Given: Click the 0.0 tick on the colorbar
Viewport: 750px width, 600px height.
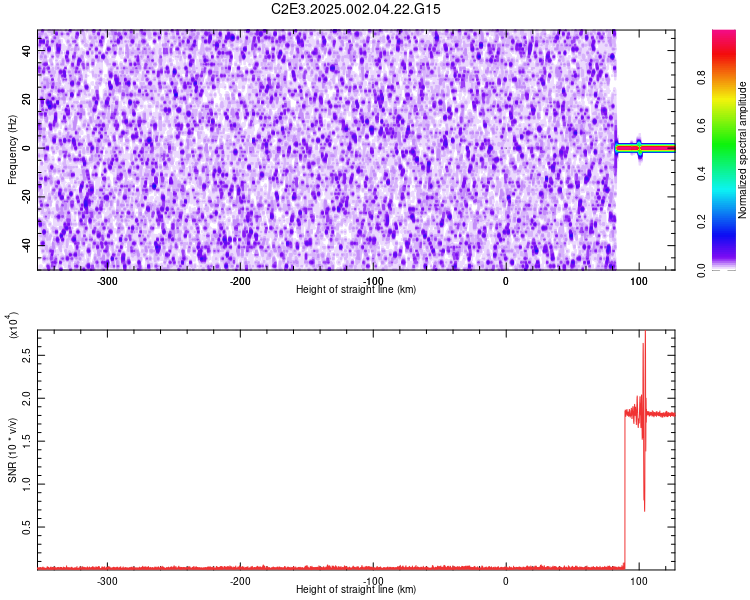Looking at the screenshot, I should (702, 270).
